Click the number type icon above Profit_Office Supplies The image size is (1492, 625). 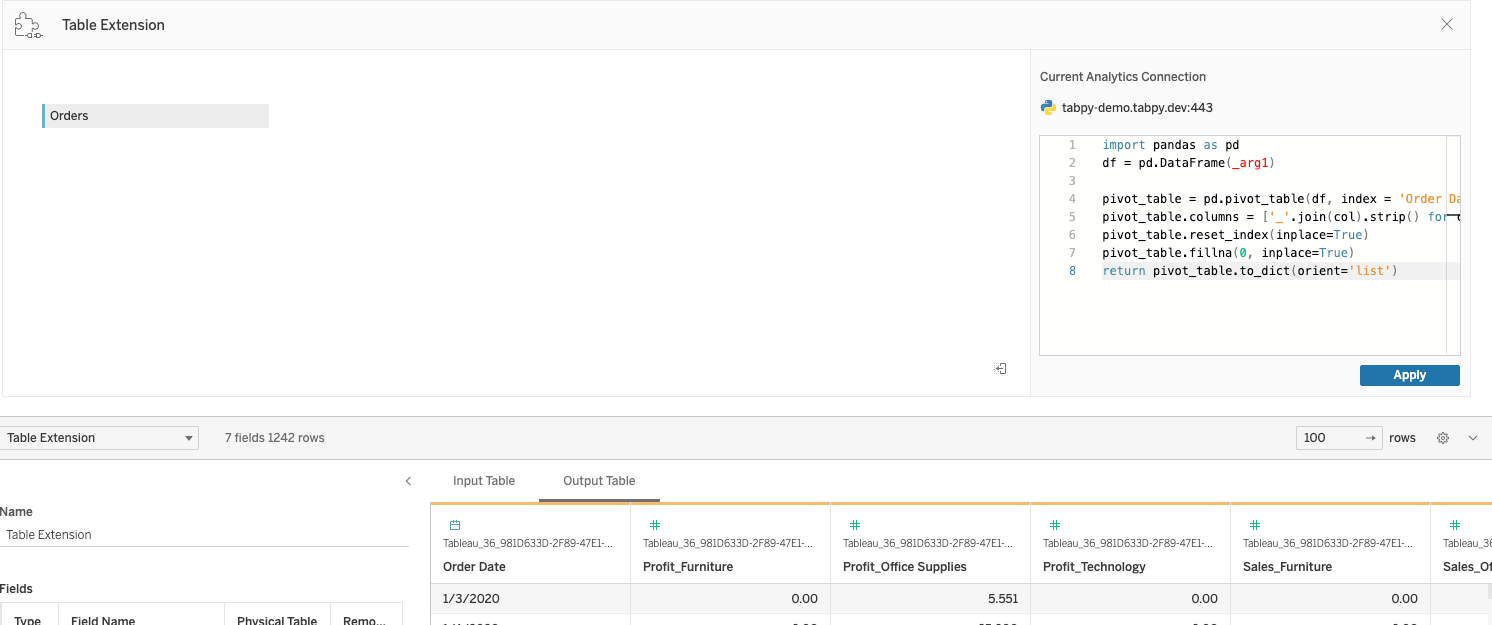pos(855,525)
